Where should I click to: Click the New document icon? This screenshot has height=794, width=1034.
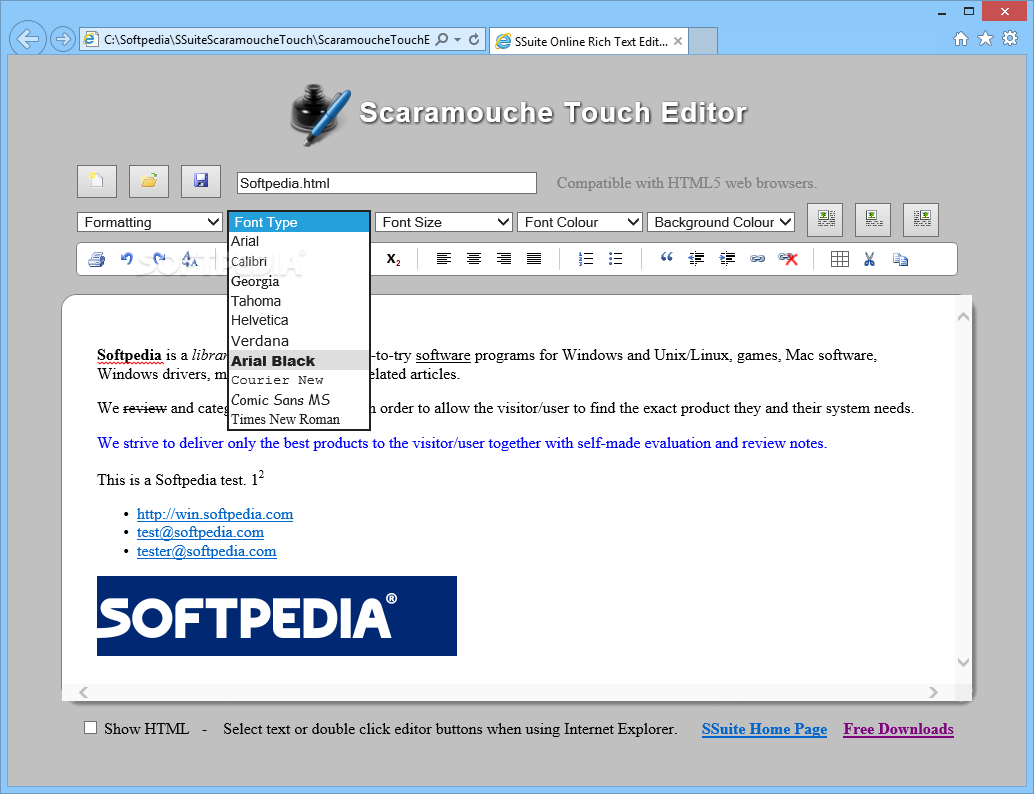(97, 181)
